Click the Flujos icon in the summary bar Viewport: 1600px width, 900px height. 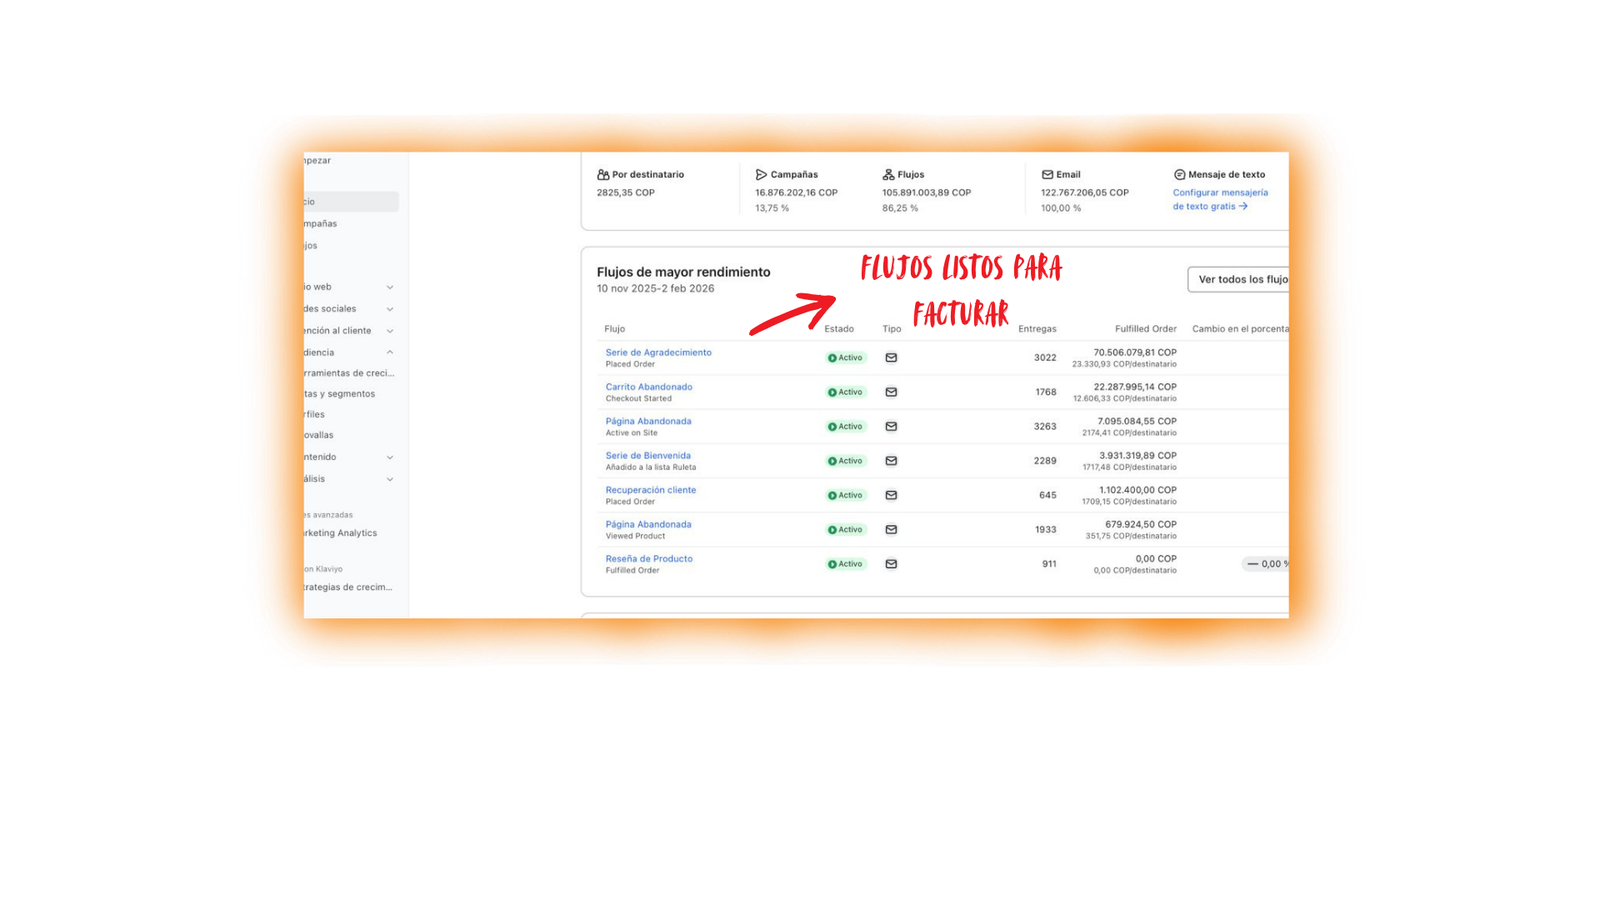coord(888,175)
